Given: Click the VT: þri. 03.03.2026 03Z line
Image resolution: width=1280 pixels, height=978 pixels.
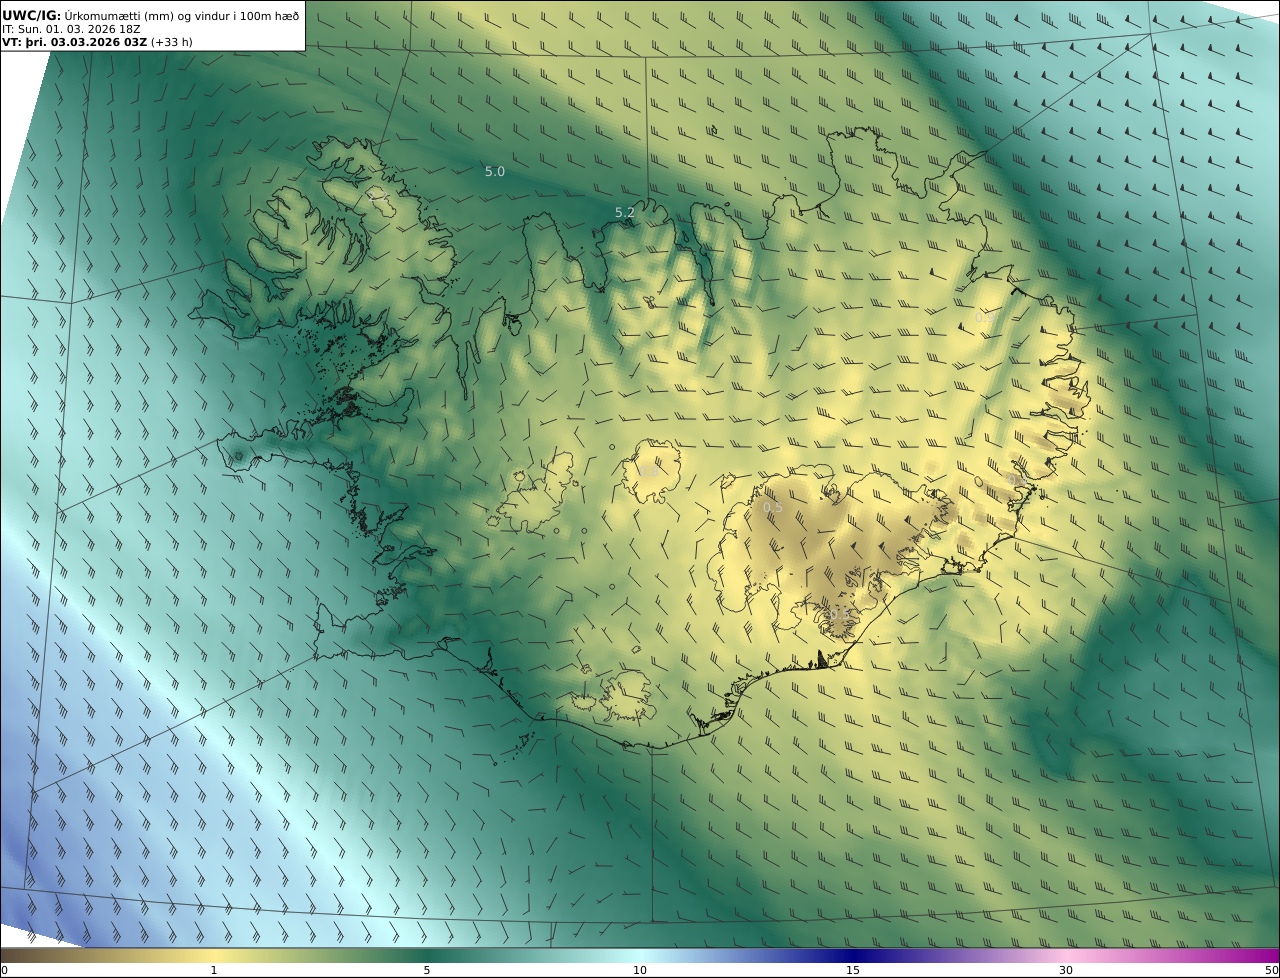Looking at the screenshot, I should coord(97,42).
